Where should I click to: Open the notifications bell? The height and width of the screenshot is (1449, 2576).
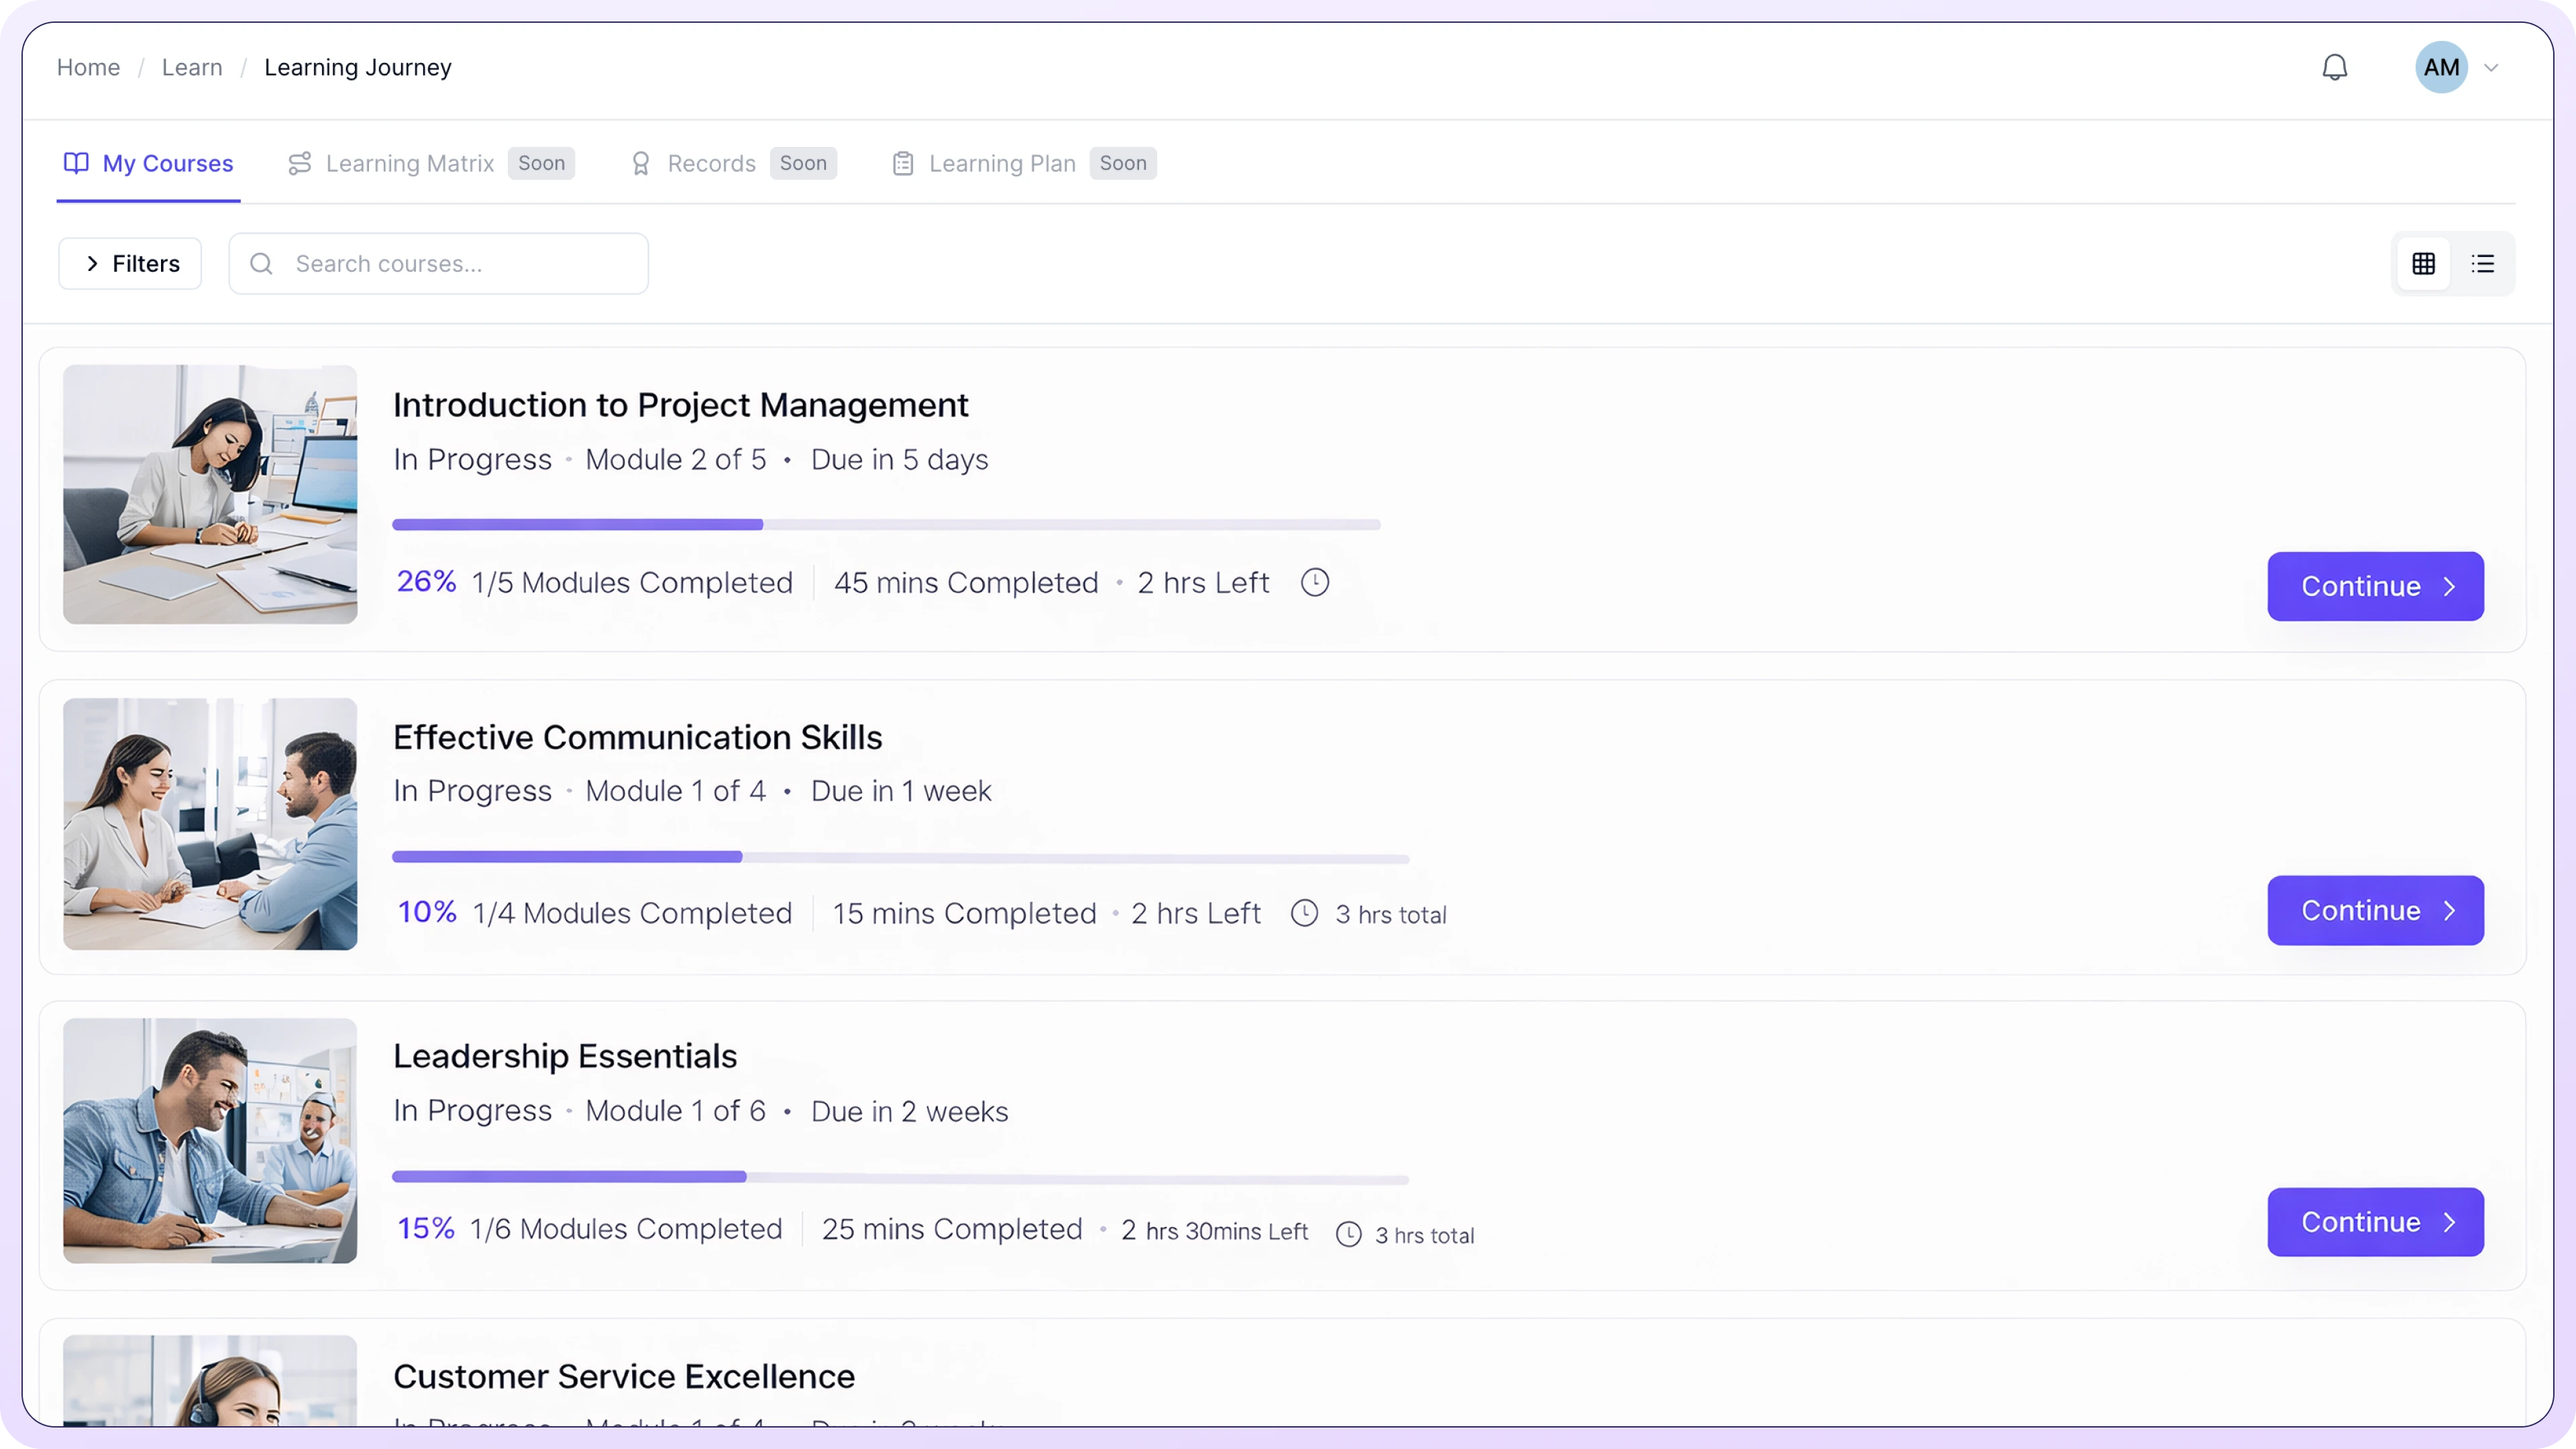(x=2334, y=67)
